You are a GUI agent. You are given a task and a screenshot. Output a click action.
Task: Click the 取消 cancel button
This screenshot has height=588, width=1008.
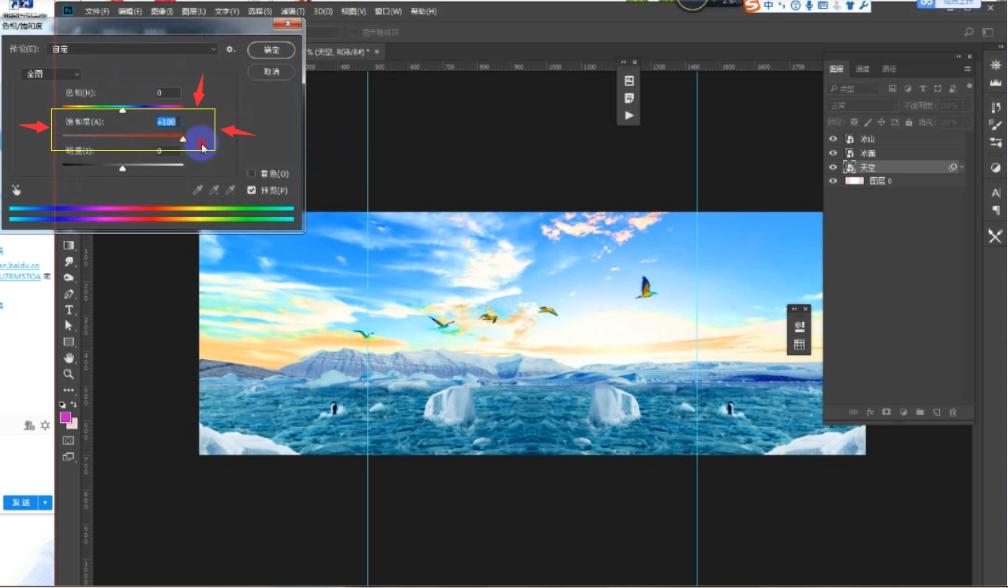270,72
